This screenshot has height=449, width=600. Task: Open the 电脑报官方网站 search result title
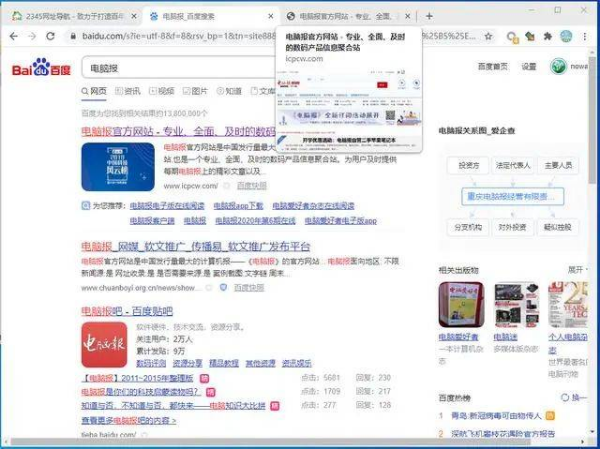[x=178, y=132]
